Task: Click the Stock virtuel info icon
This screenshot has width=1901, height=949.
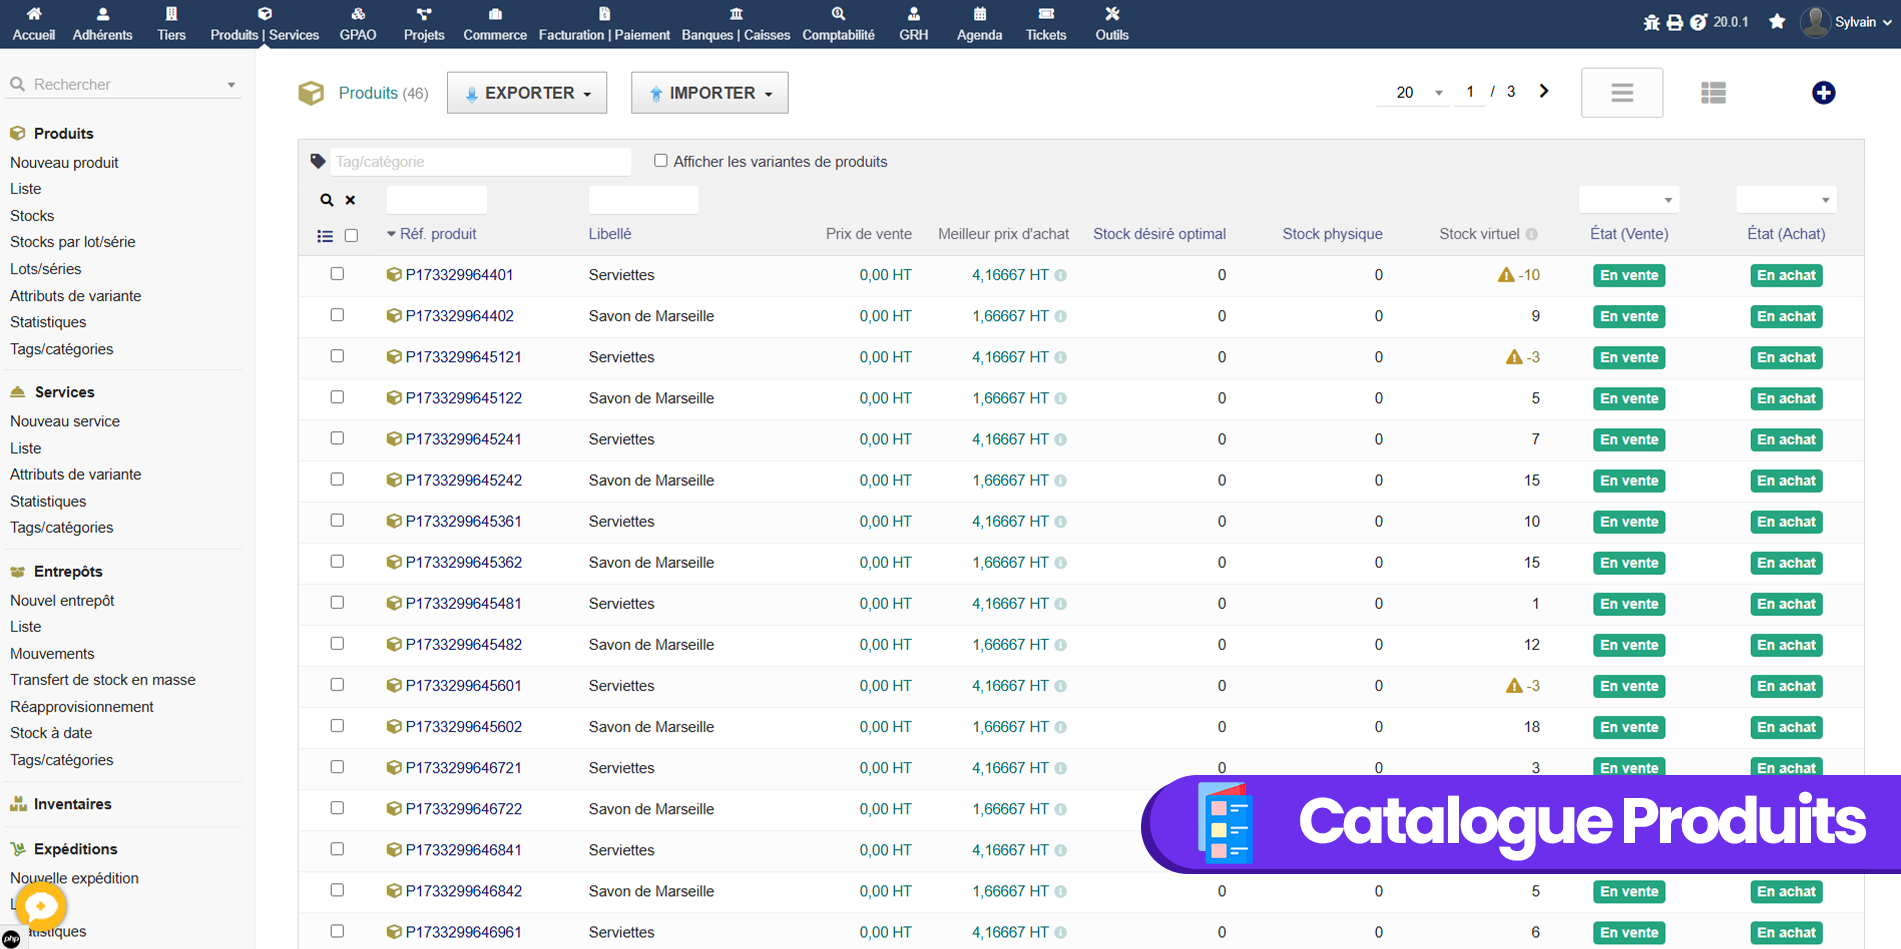Action: point(1531,234)
